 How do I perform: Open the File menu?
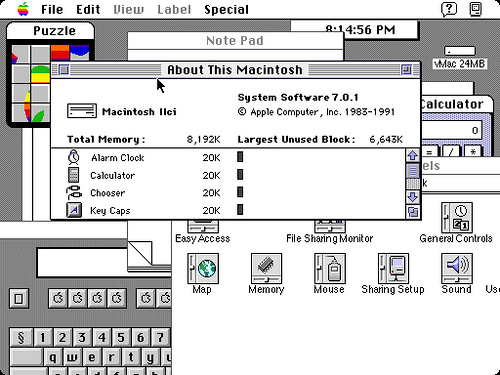[x=52, y=9]
